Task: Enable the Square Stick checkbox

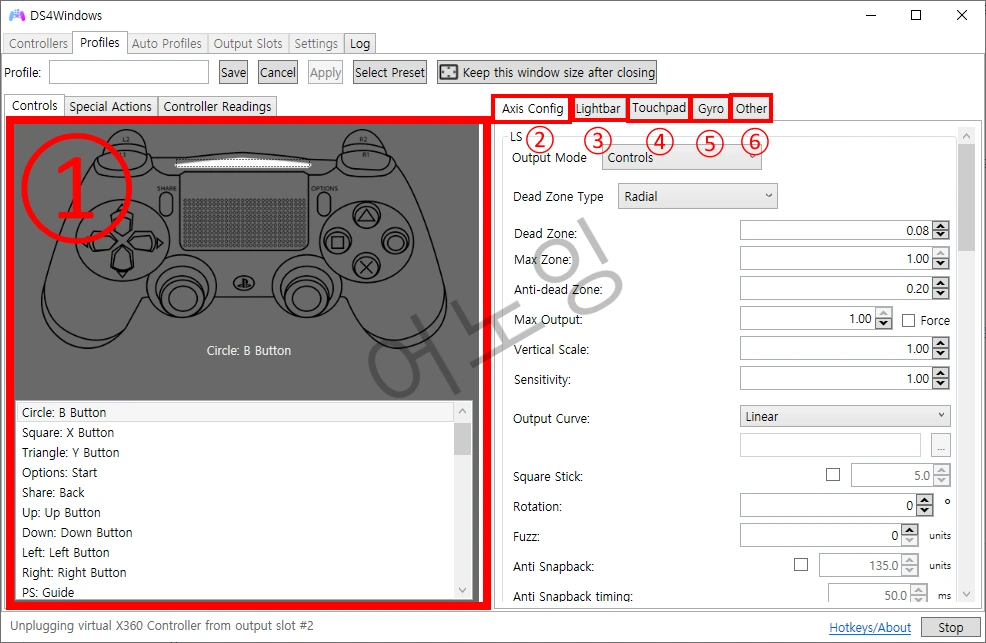Action: coord(833,475)
